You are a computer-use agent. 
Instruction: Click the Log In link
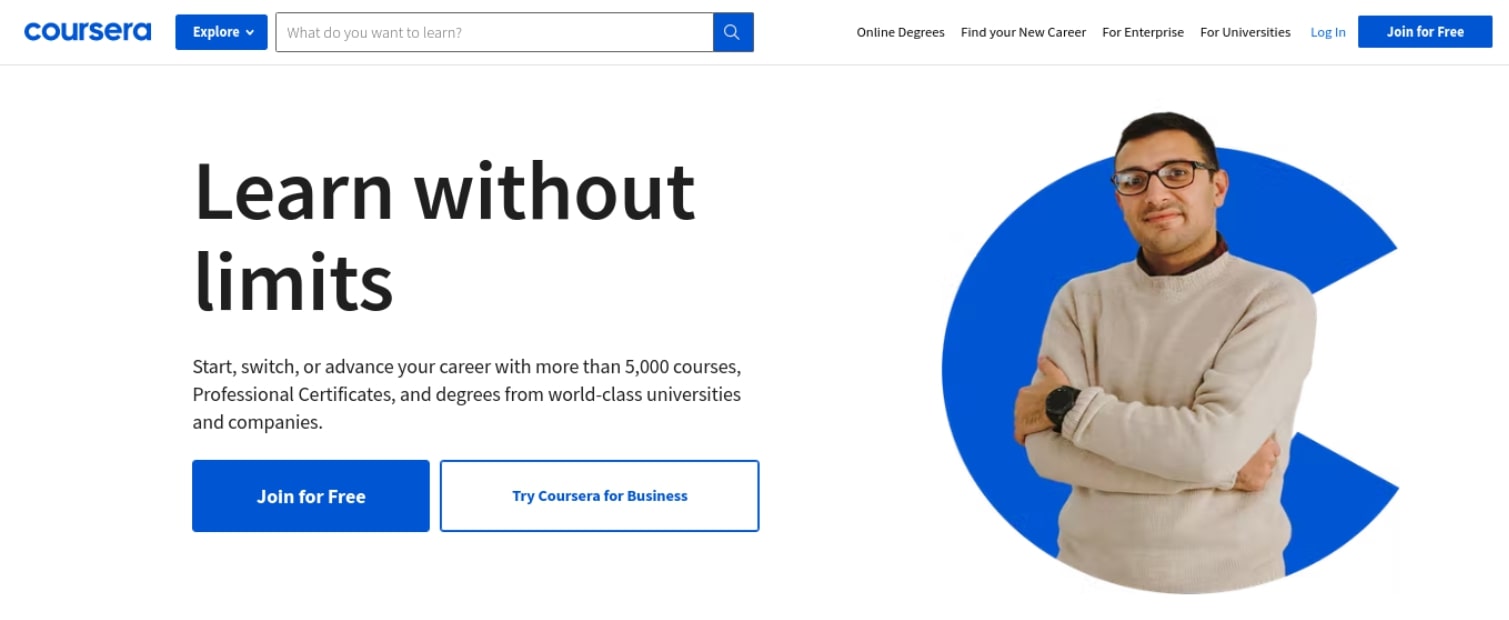[1328, 32]
